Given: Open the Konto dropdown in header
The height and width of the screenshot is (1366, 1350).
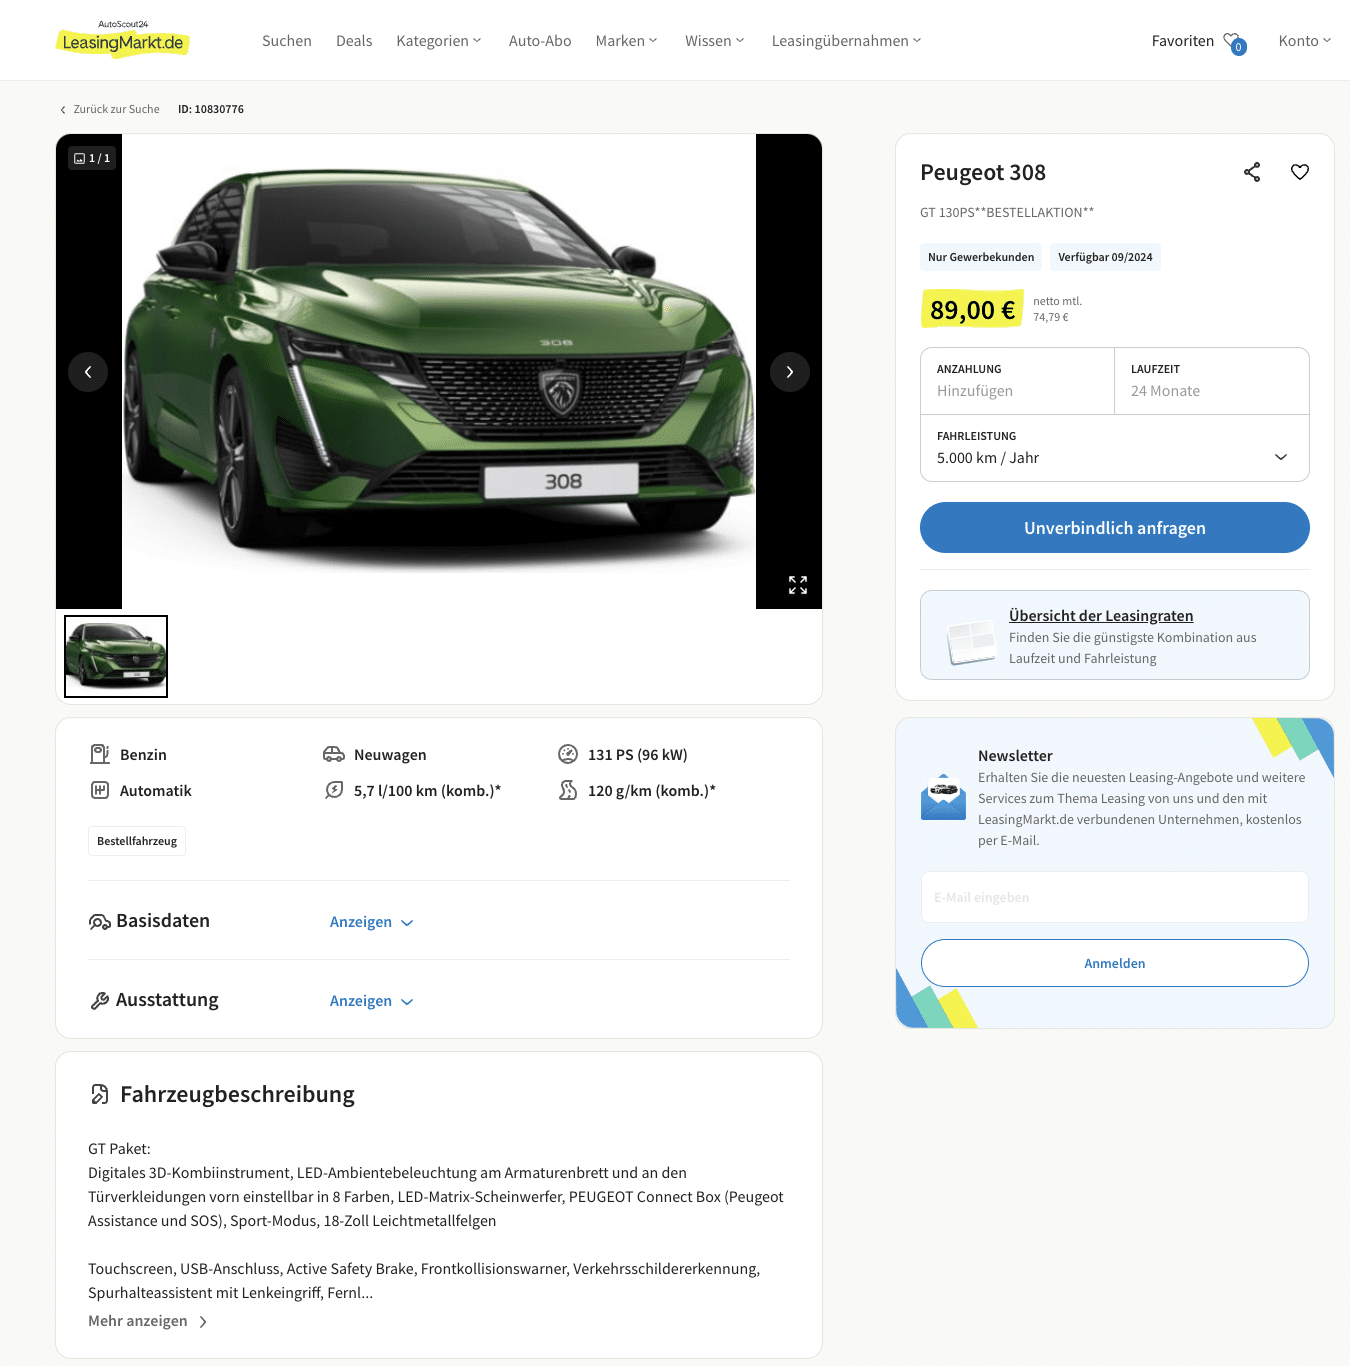Looking at the screenshot, I should 1304,41.
